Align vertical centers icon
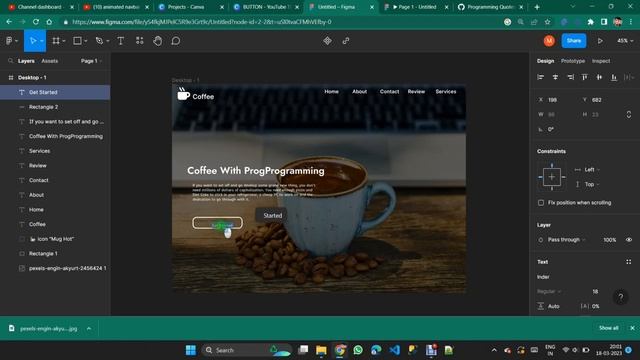This screenshot has width=640, height=360. pos(599,77)
